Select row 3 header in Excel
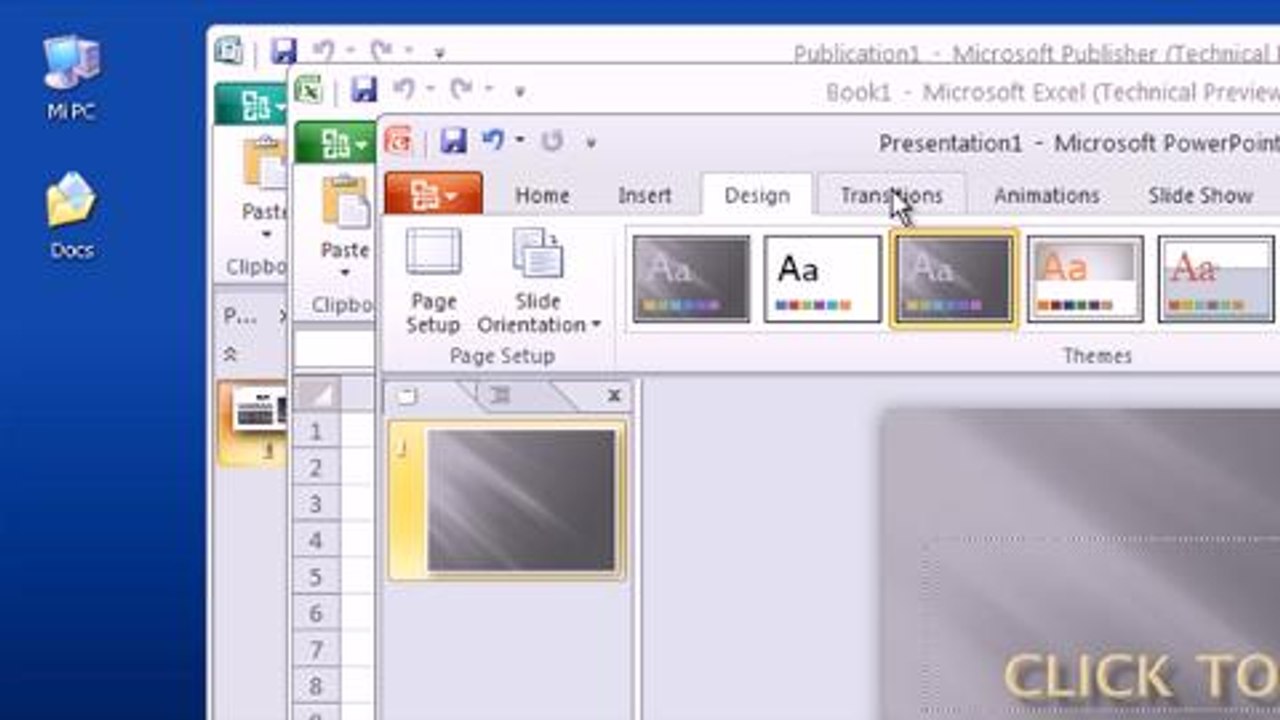The width and height of the screenshot is (1280, 720). pyautogui.click(x=316, y=504)
